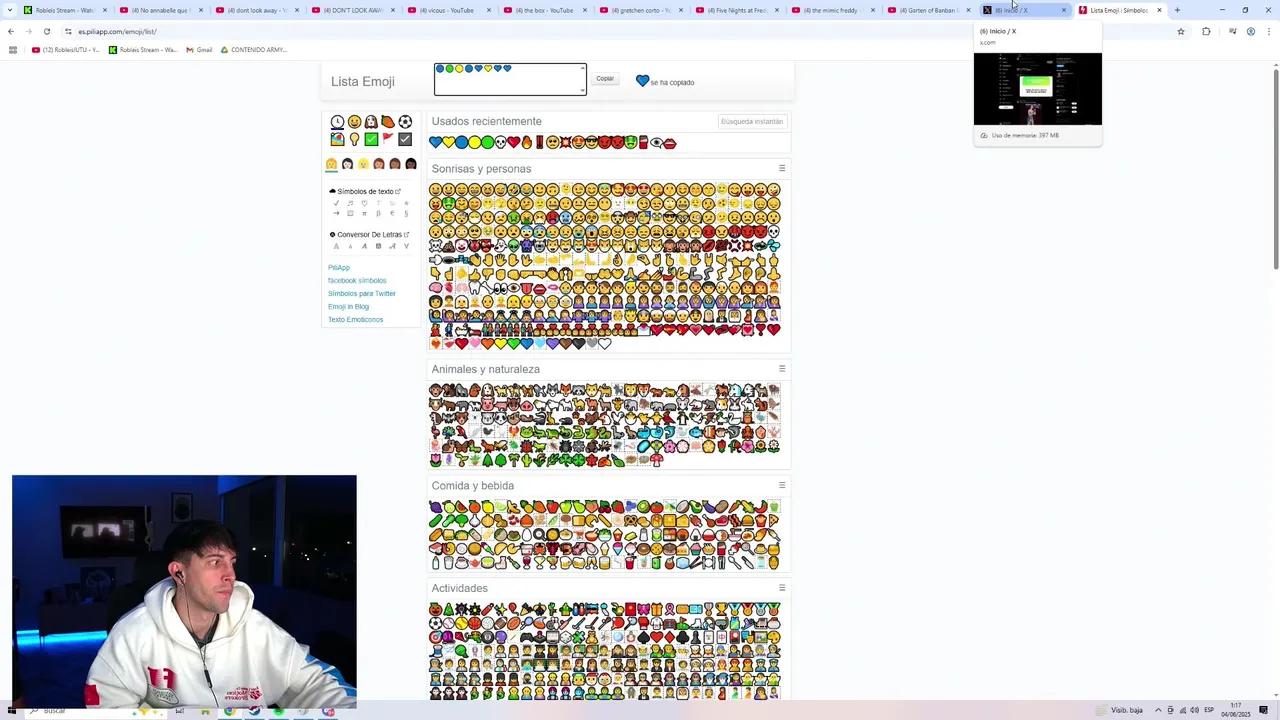Click the sunglasses face in recently used
The height and width of the screenshot is (720, 1280).
click(x=592, y=143)
